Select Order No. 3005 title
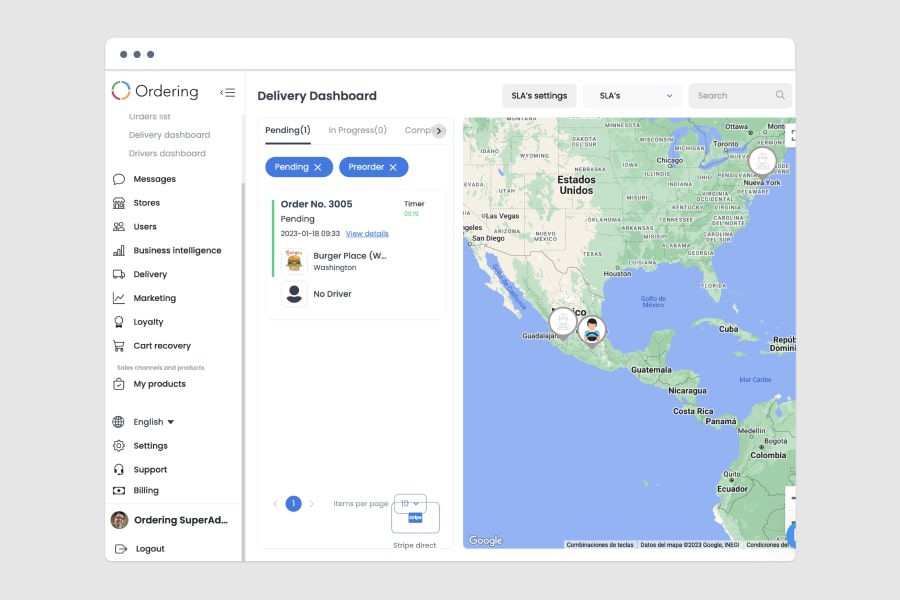Image resolution: width=900 pixels, height=600 pixels. (x=316, y=204)
